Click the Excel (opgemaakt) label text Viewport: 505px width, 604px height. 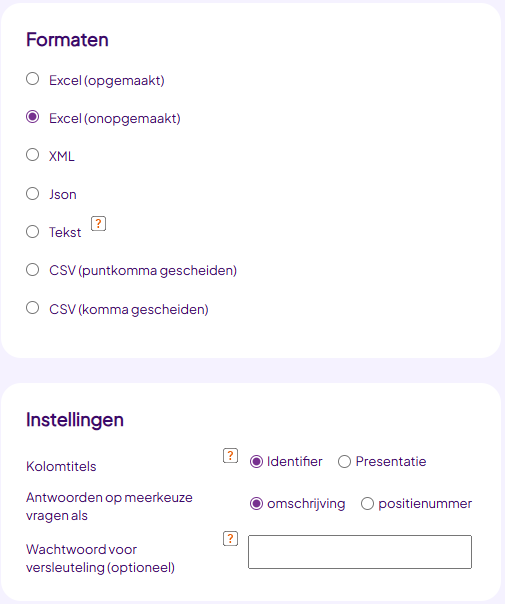point(107,81)
